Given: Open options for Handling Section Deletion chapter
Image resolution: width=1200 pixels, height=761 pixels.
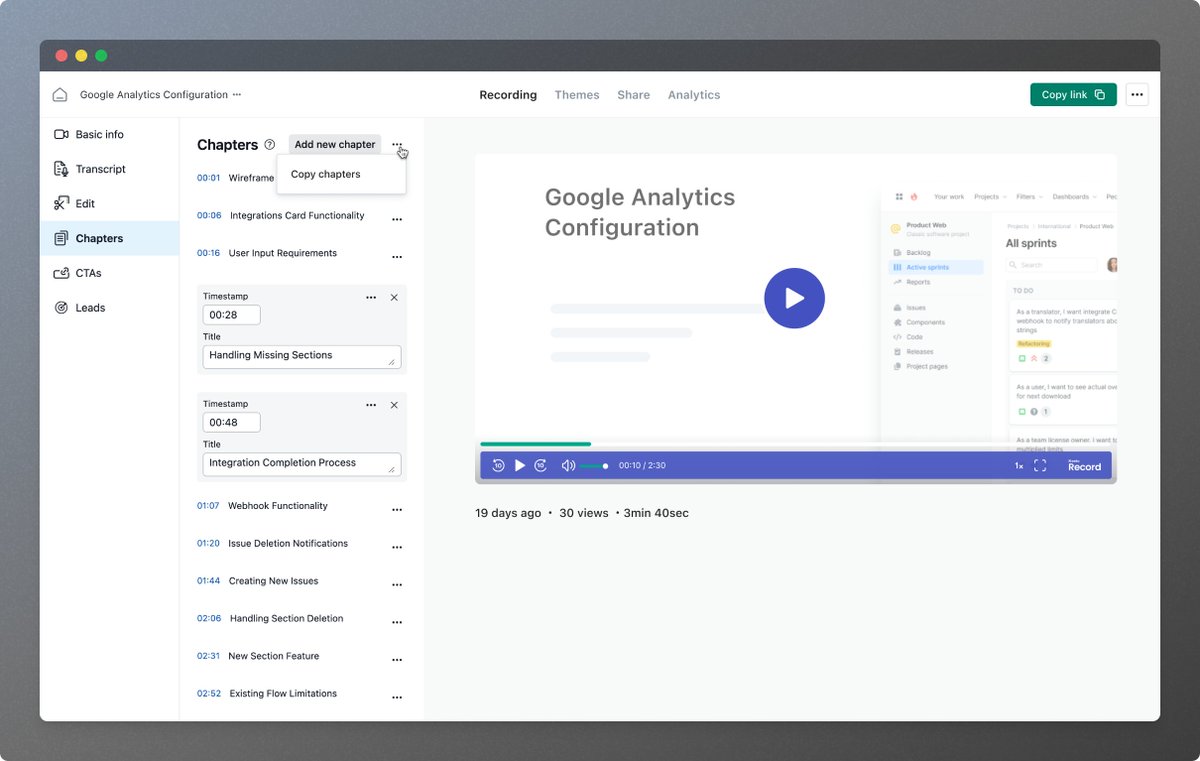Looking at the screenshot, I should (397, 622).
